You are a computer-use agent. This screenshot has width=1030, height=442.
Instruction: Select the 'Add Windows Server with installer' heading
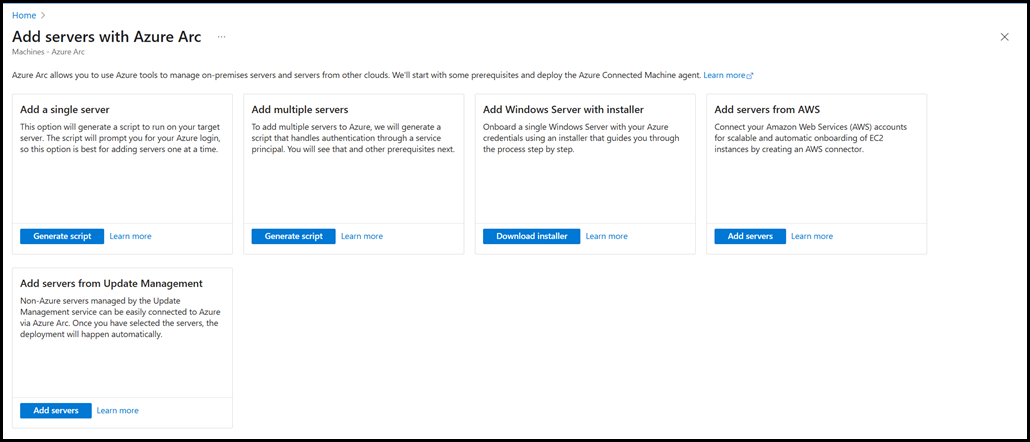pyautogui.click(x=563, y=109)
